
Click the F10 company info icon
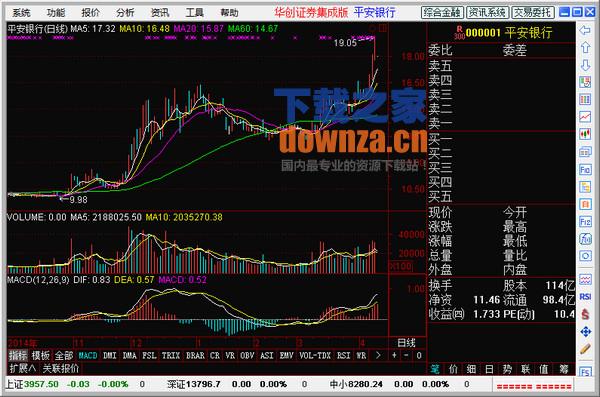tap(585, 169)
